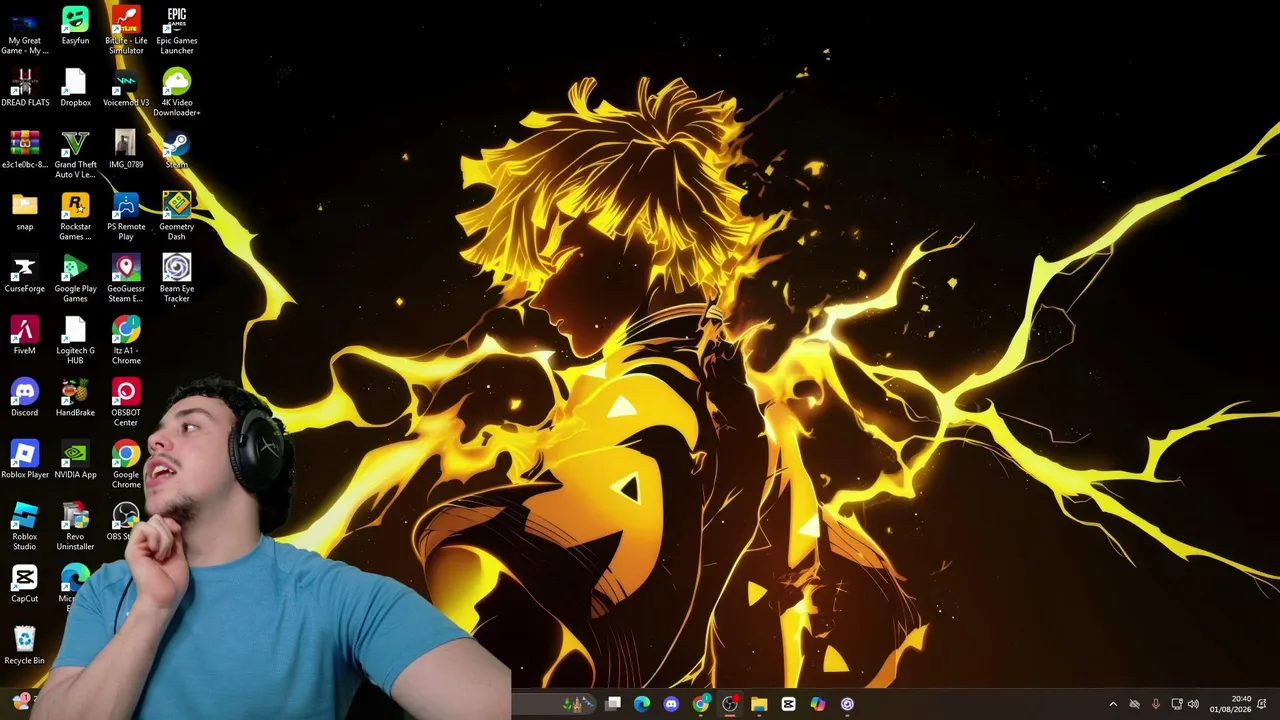The height and width of the screenshot is (720, 1280).
Task: Launch BitLife - Life Simulator shortcut
Action: [x=126, y=30]
